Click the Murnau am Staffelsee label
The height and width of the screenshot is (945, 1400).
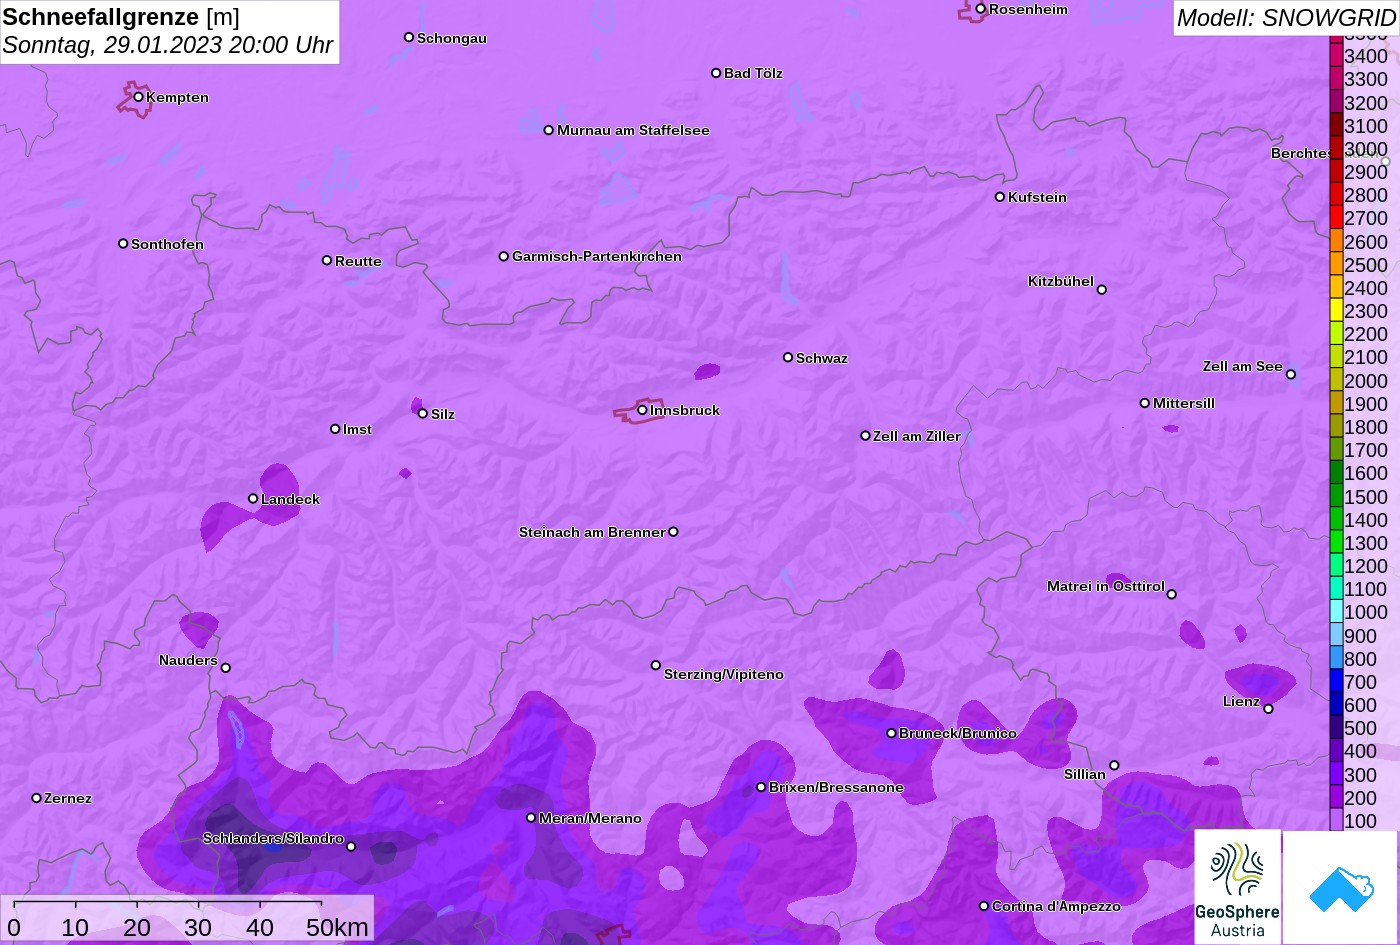[633, 130]
